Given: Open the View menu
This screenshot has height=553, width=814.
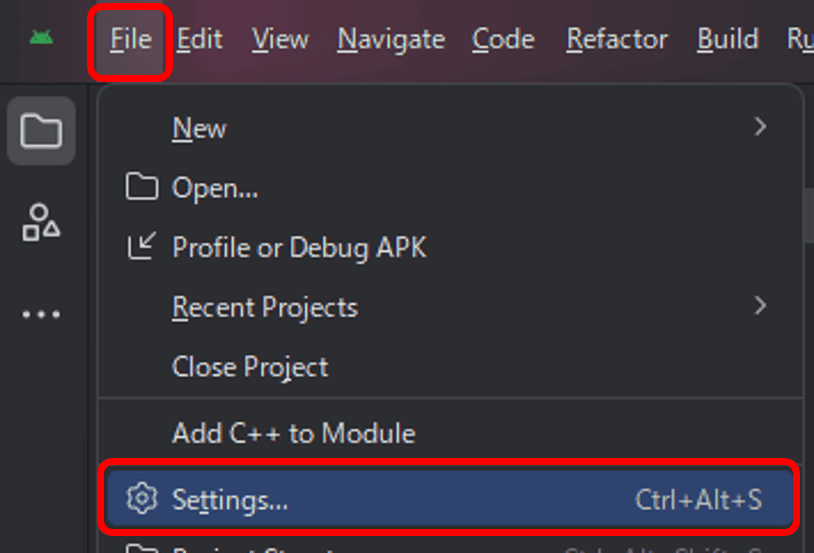Looking at the screenshot, I should pos(280,40).
